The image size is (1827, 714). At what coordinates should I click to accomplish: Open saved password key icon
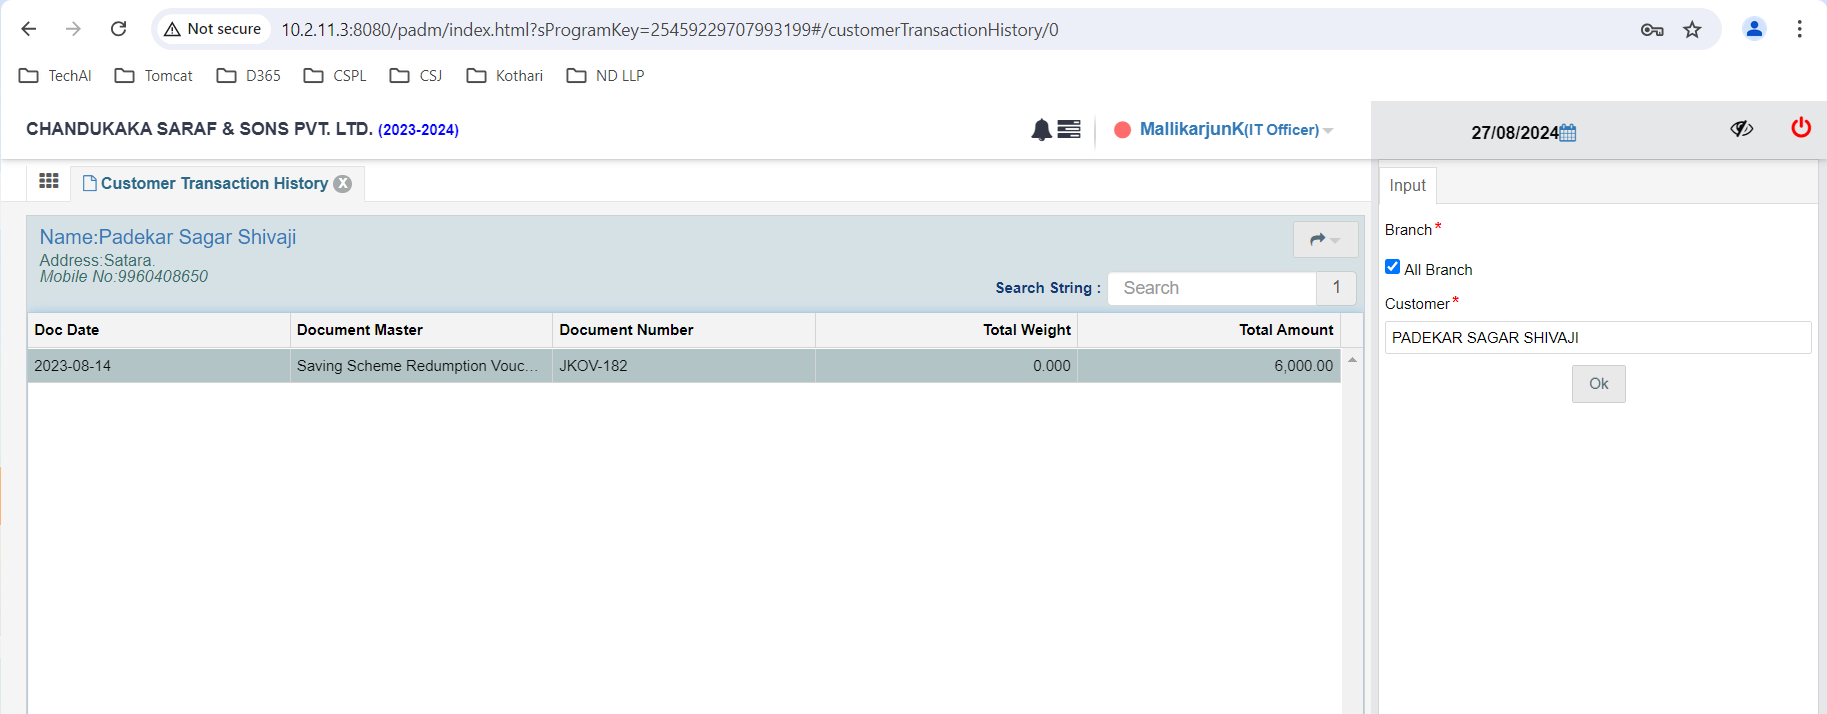(x=1652, y=30)
